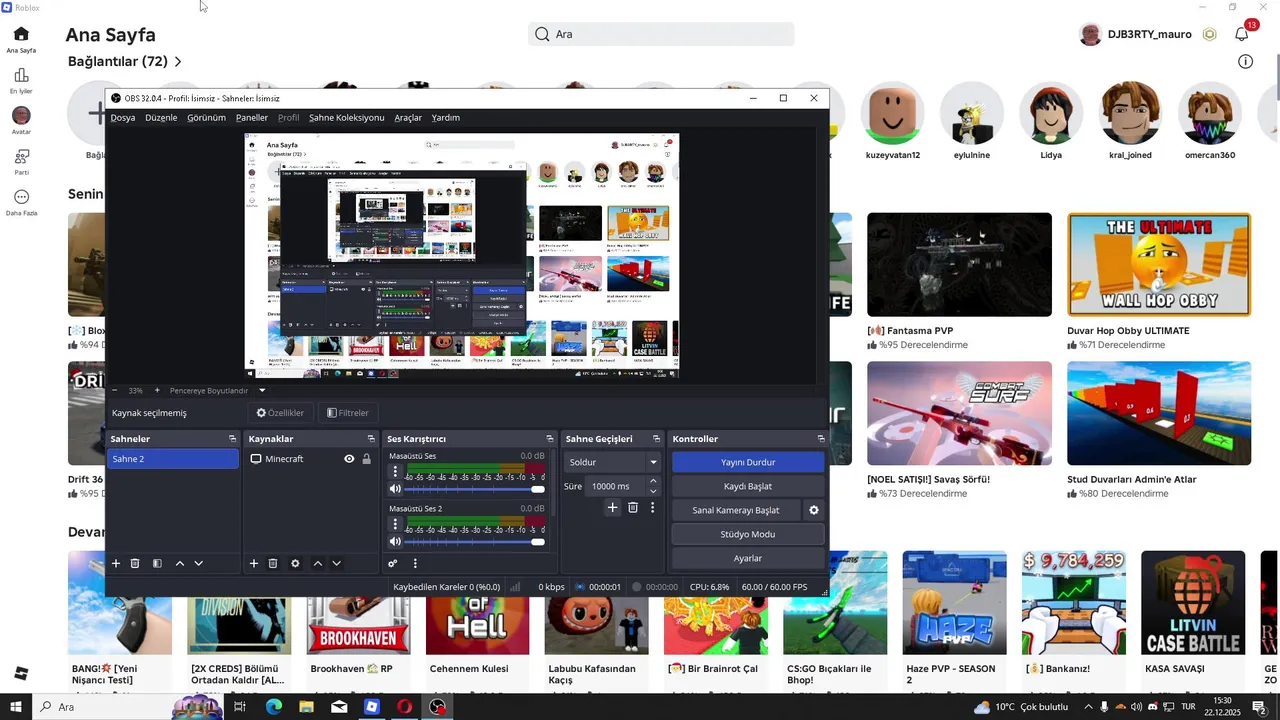This screenshot has height=720, width=1280.
Task: Click the Robux icon beside the username
Action: [1209, 34]
